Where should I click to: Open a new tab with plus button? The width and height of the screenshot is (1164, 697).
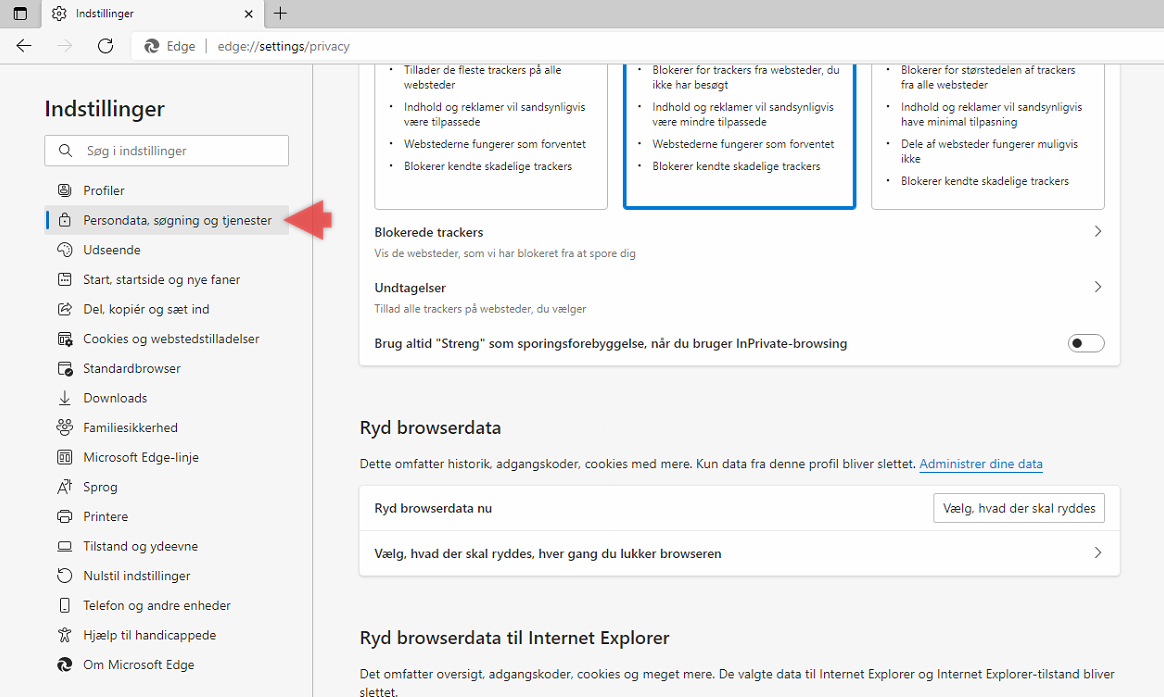(x=280, y=13)
